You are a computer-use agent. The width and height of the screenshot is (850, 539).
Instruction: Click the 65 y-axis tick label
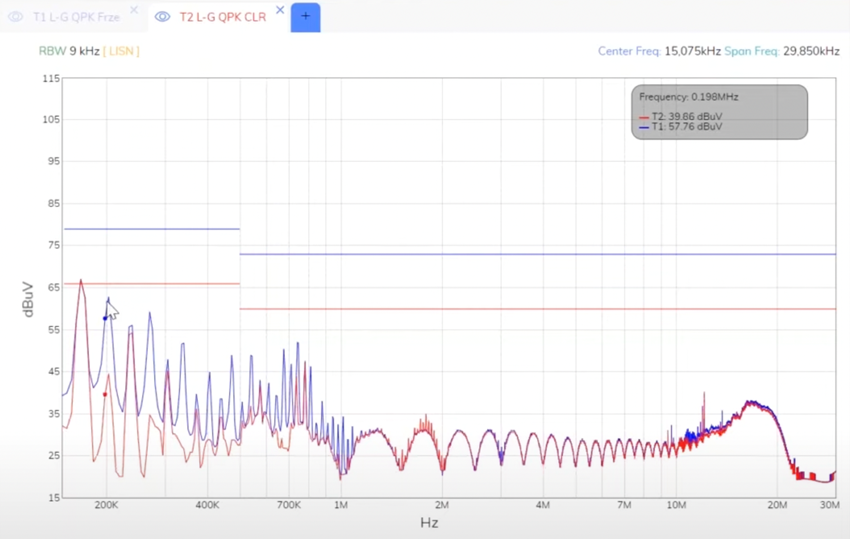coord(54,287)
